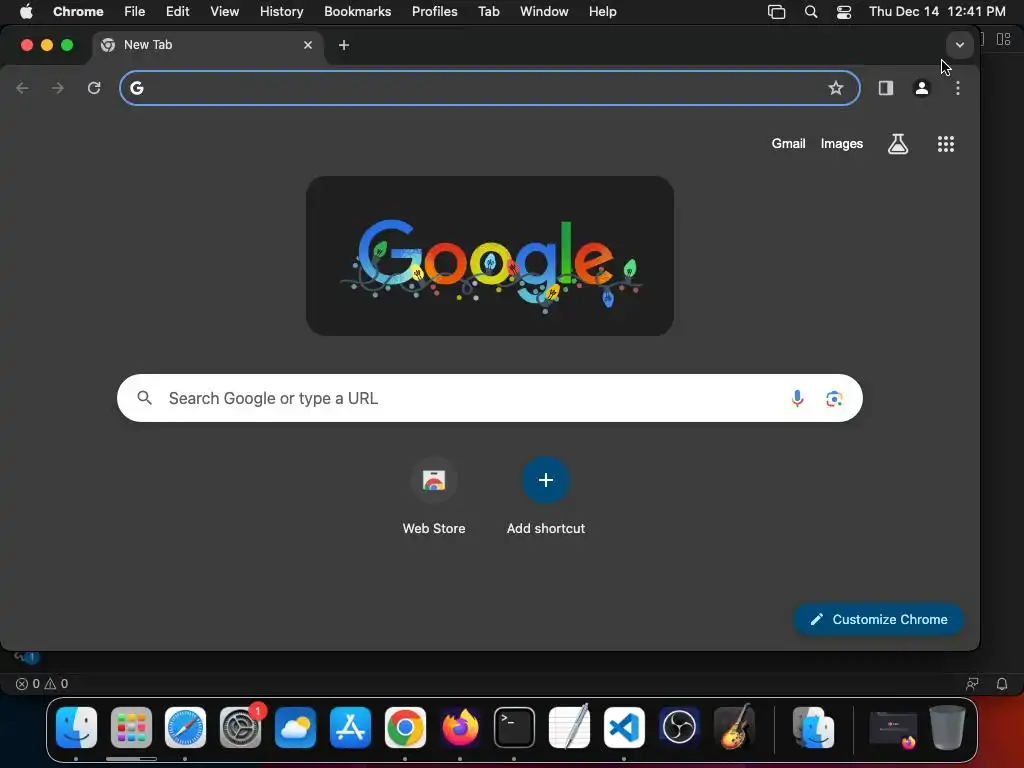Open the Tab menu

tap(488, 12)
